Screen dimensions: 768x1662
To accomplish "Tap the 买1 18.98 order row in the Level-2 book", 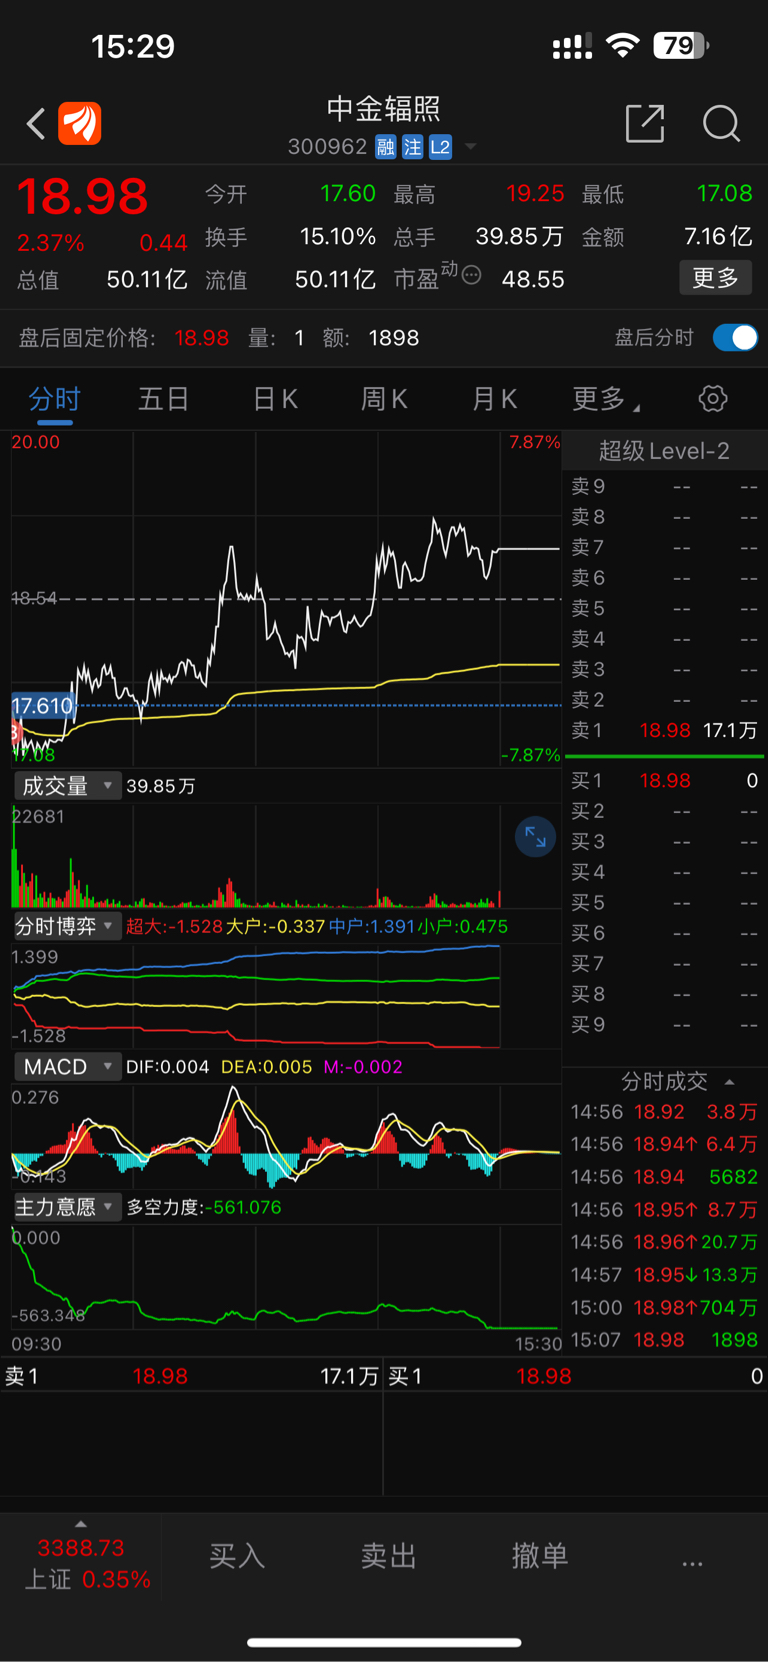I will [664, 780].
